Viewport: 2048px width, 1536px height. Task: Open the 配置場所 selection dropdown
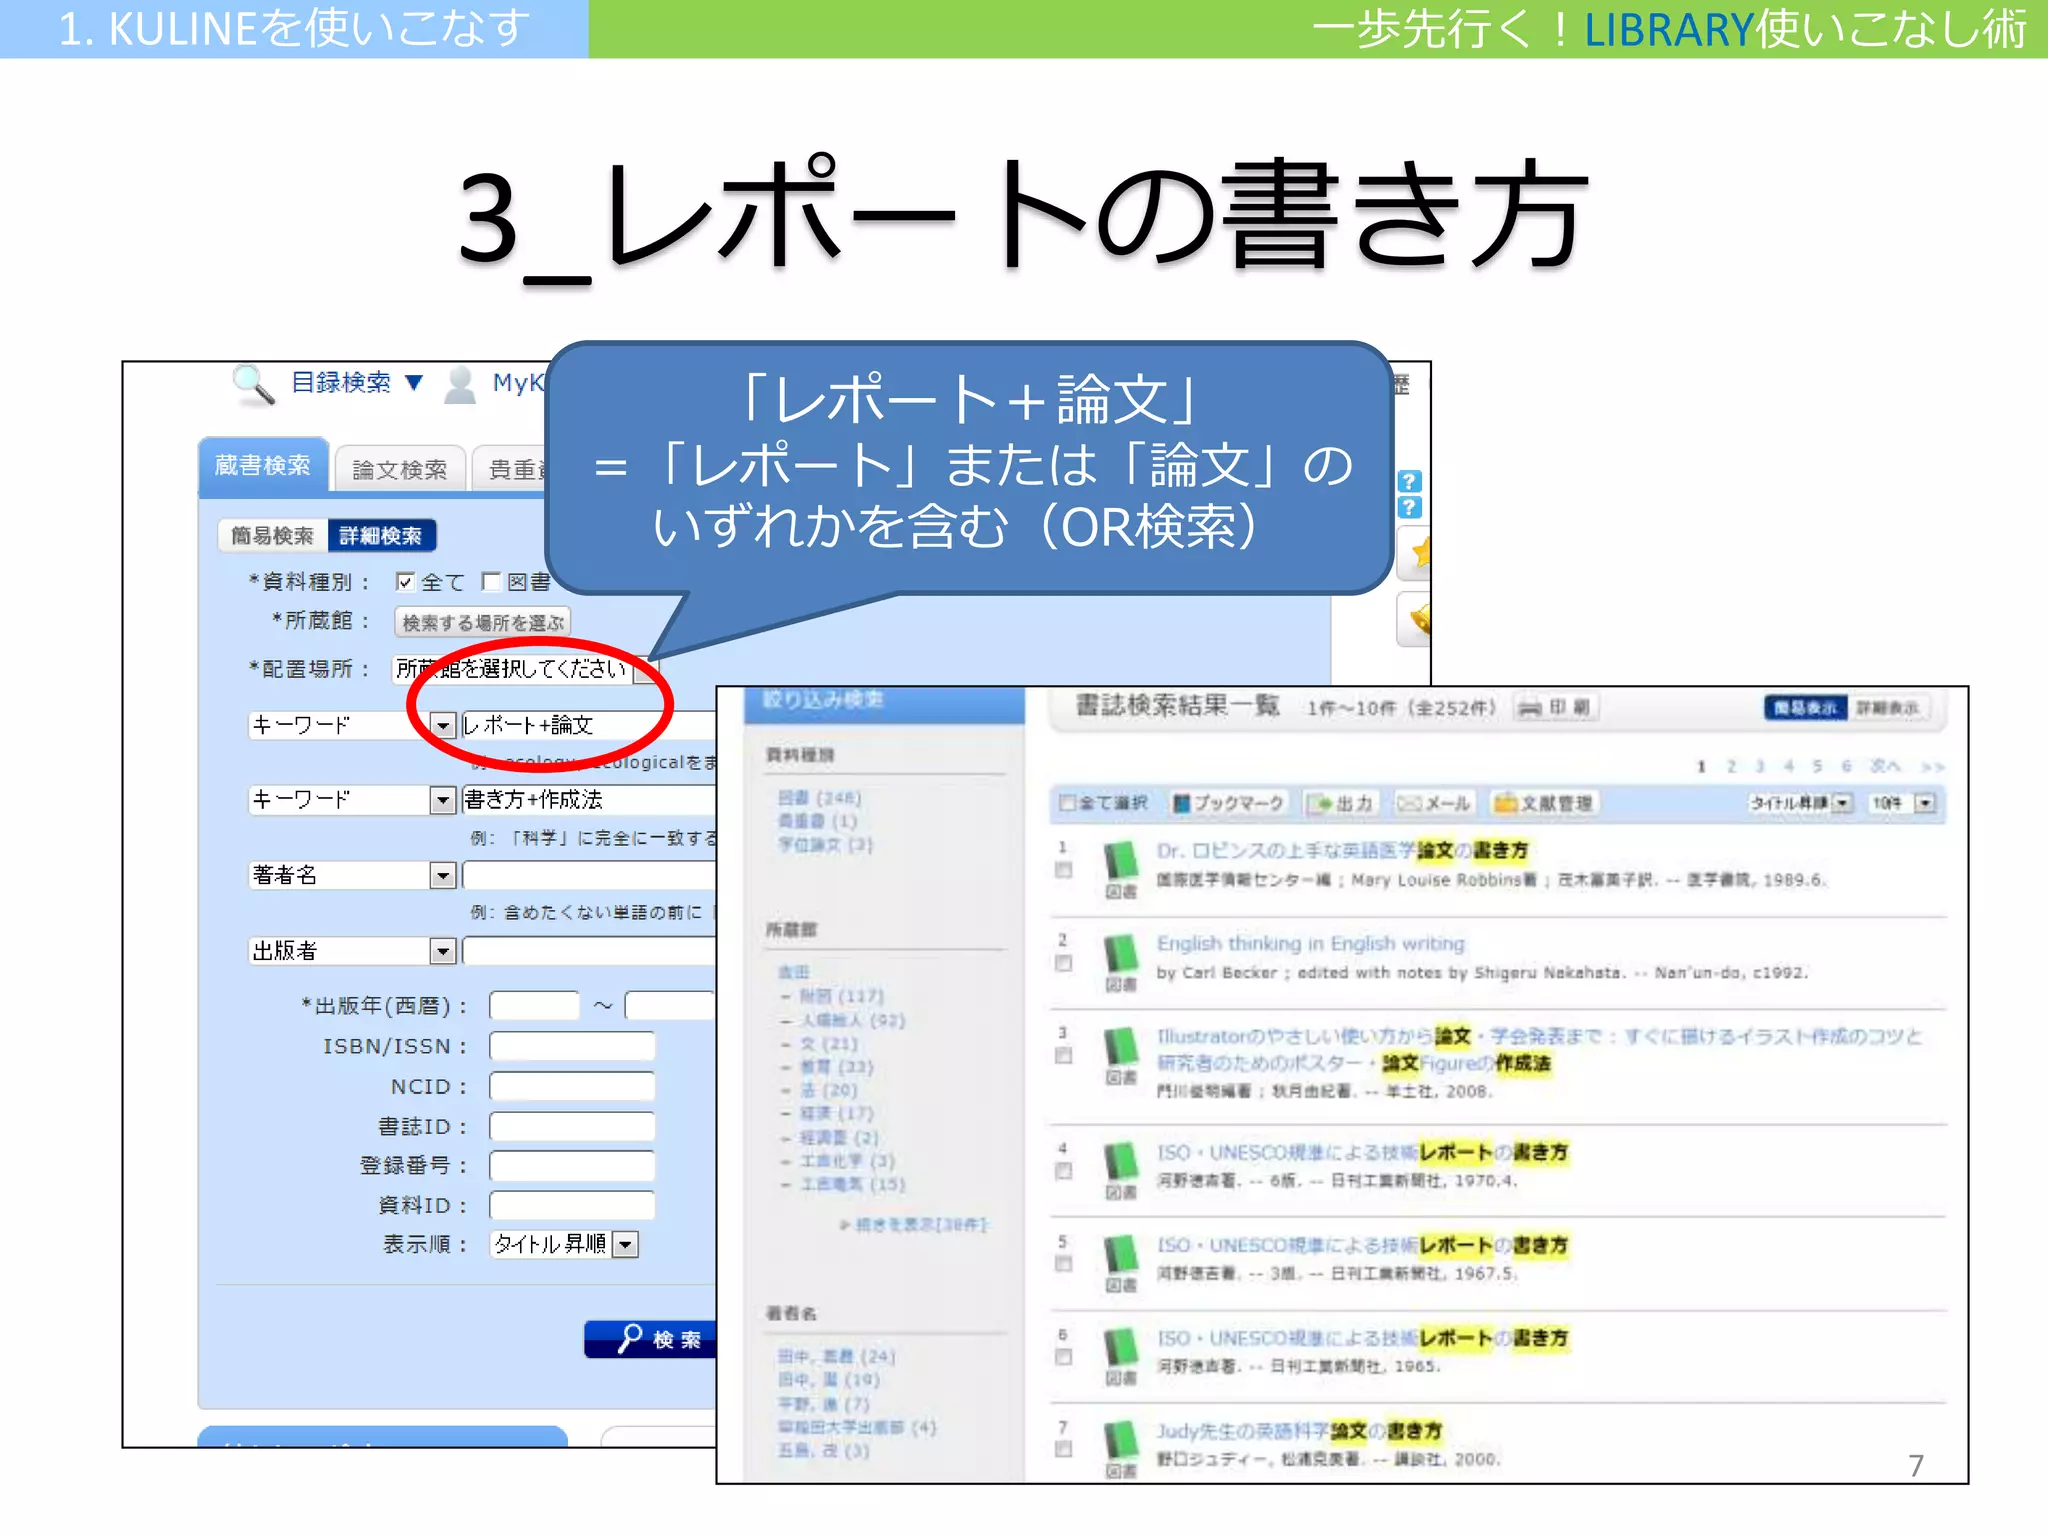(647, 669)
